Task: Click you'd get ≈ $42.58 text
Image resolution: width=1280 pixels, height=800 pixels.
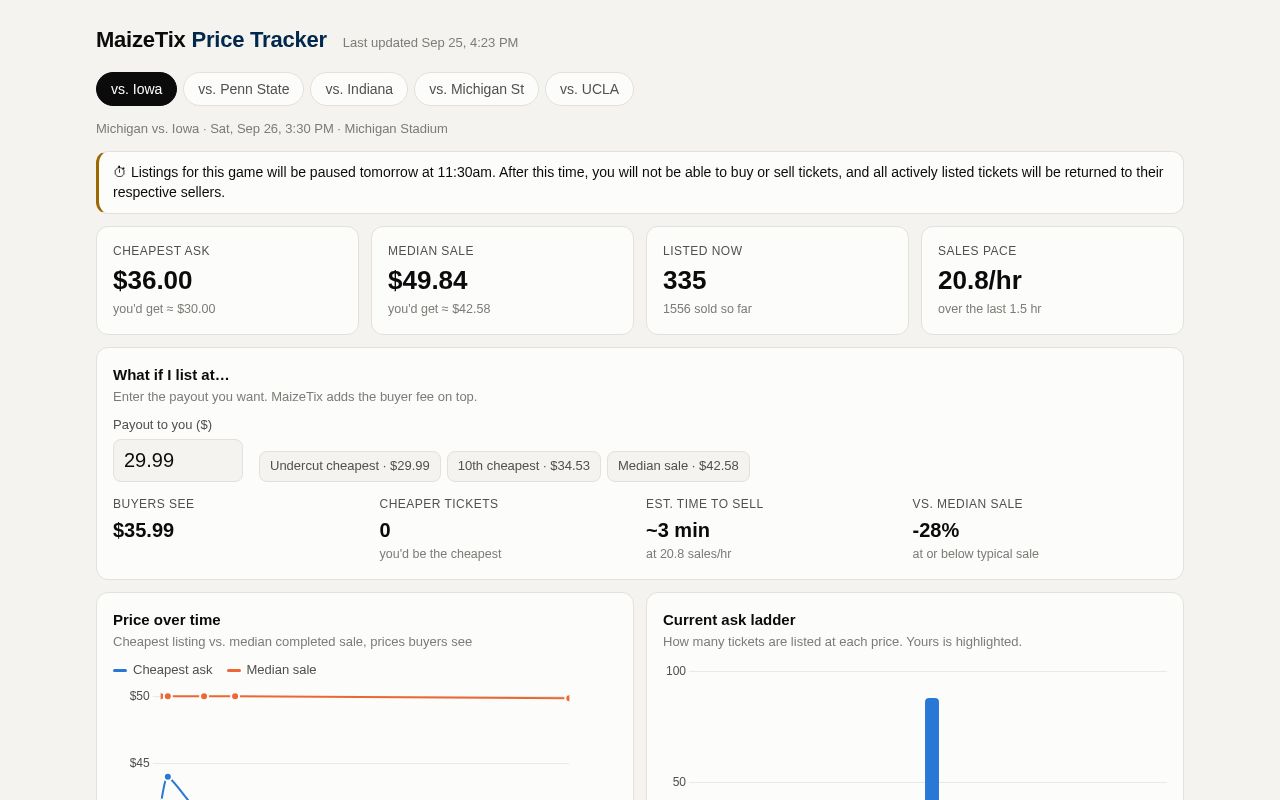Action: [x=439, y=309]
